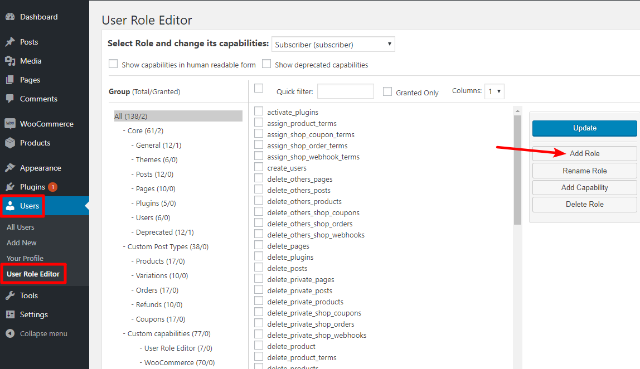Viewport: 640px width, 369px height.
Task: Click the capabilities list scrollbar thumb
Action: point(518,169)
